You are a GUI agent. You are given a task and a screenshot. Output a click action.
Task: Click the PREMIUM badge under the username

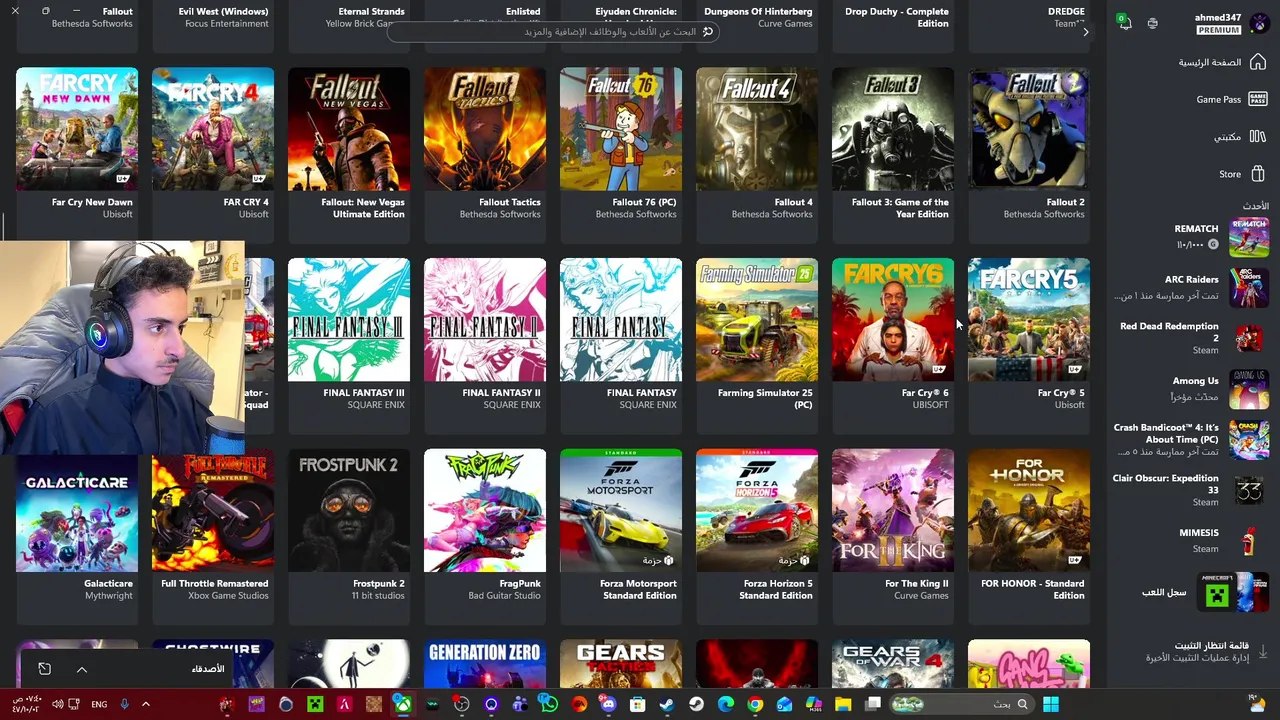[1218, 30]
